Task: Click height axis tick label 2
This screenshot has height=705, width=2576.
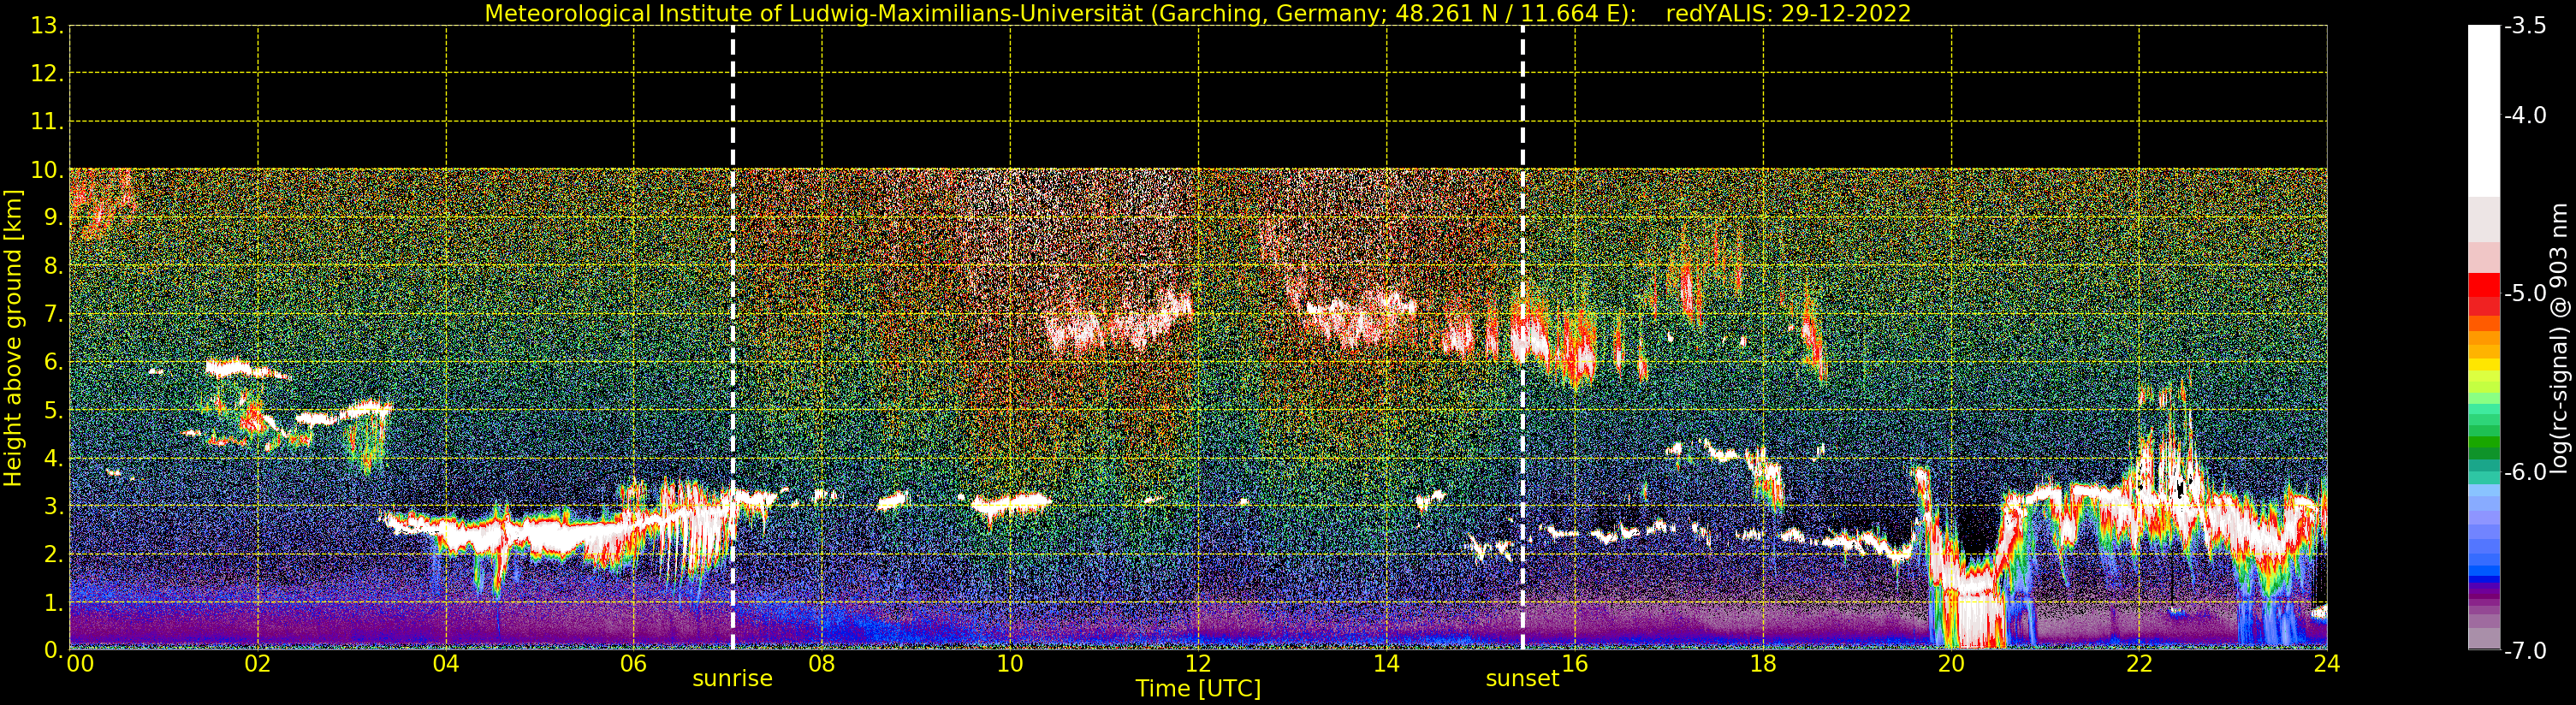Action: click(52, 554)
